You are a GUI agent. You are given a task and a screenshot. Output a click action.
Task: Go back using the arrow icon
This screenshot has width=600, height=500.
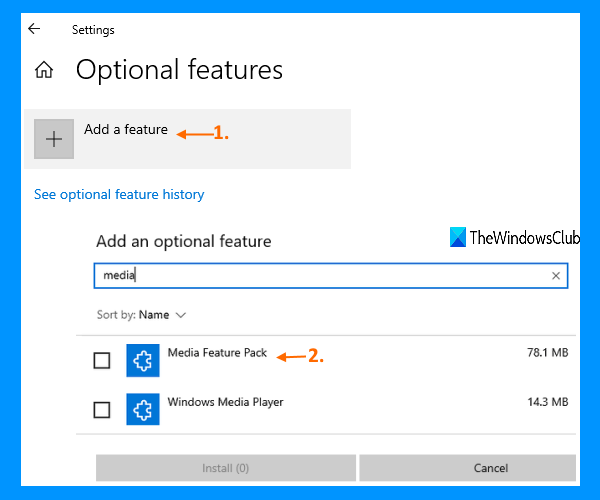click(34, 29)
